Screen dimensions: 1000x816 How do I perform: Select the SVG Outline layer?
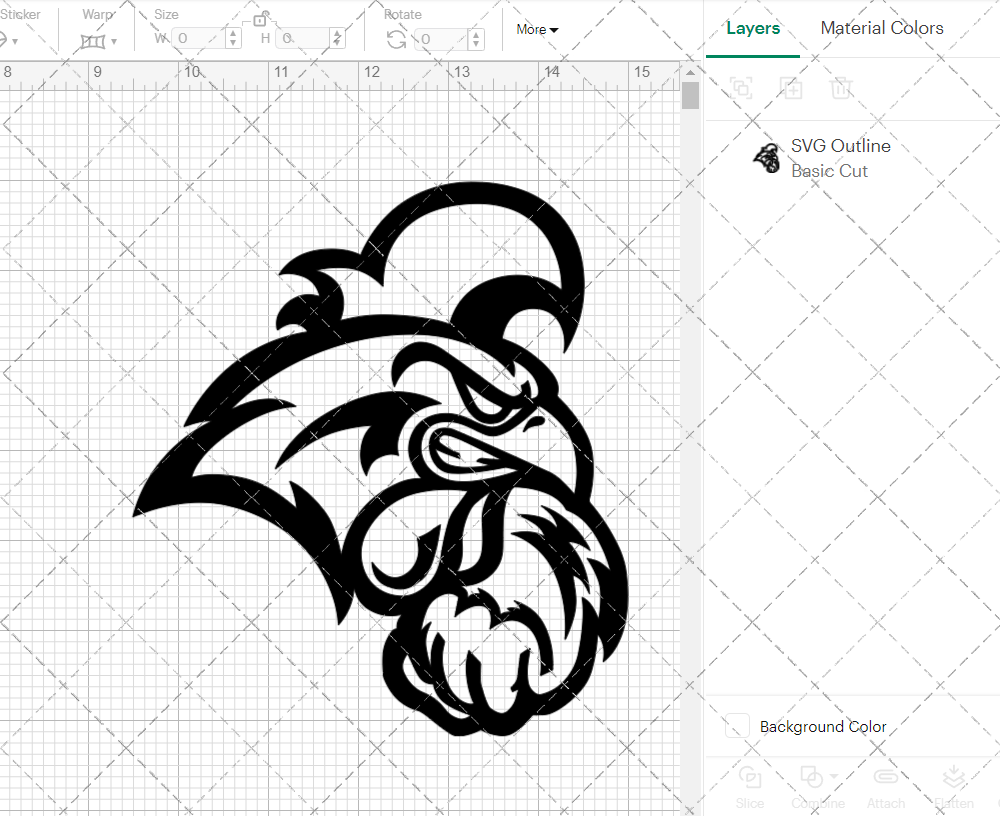coord(841,146)
